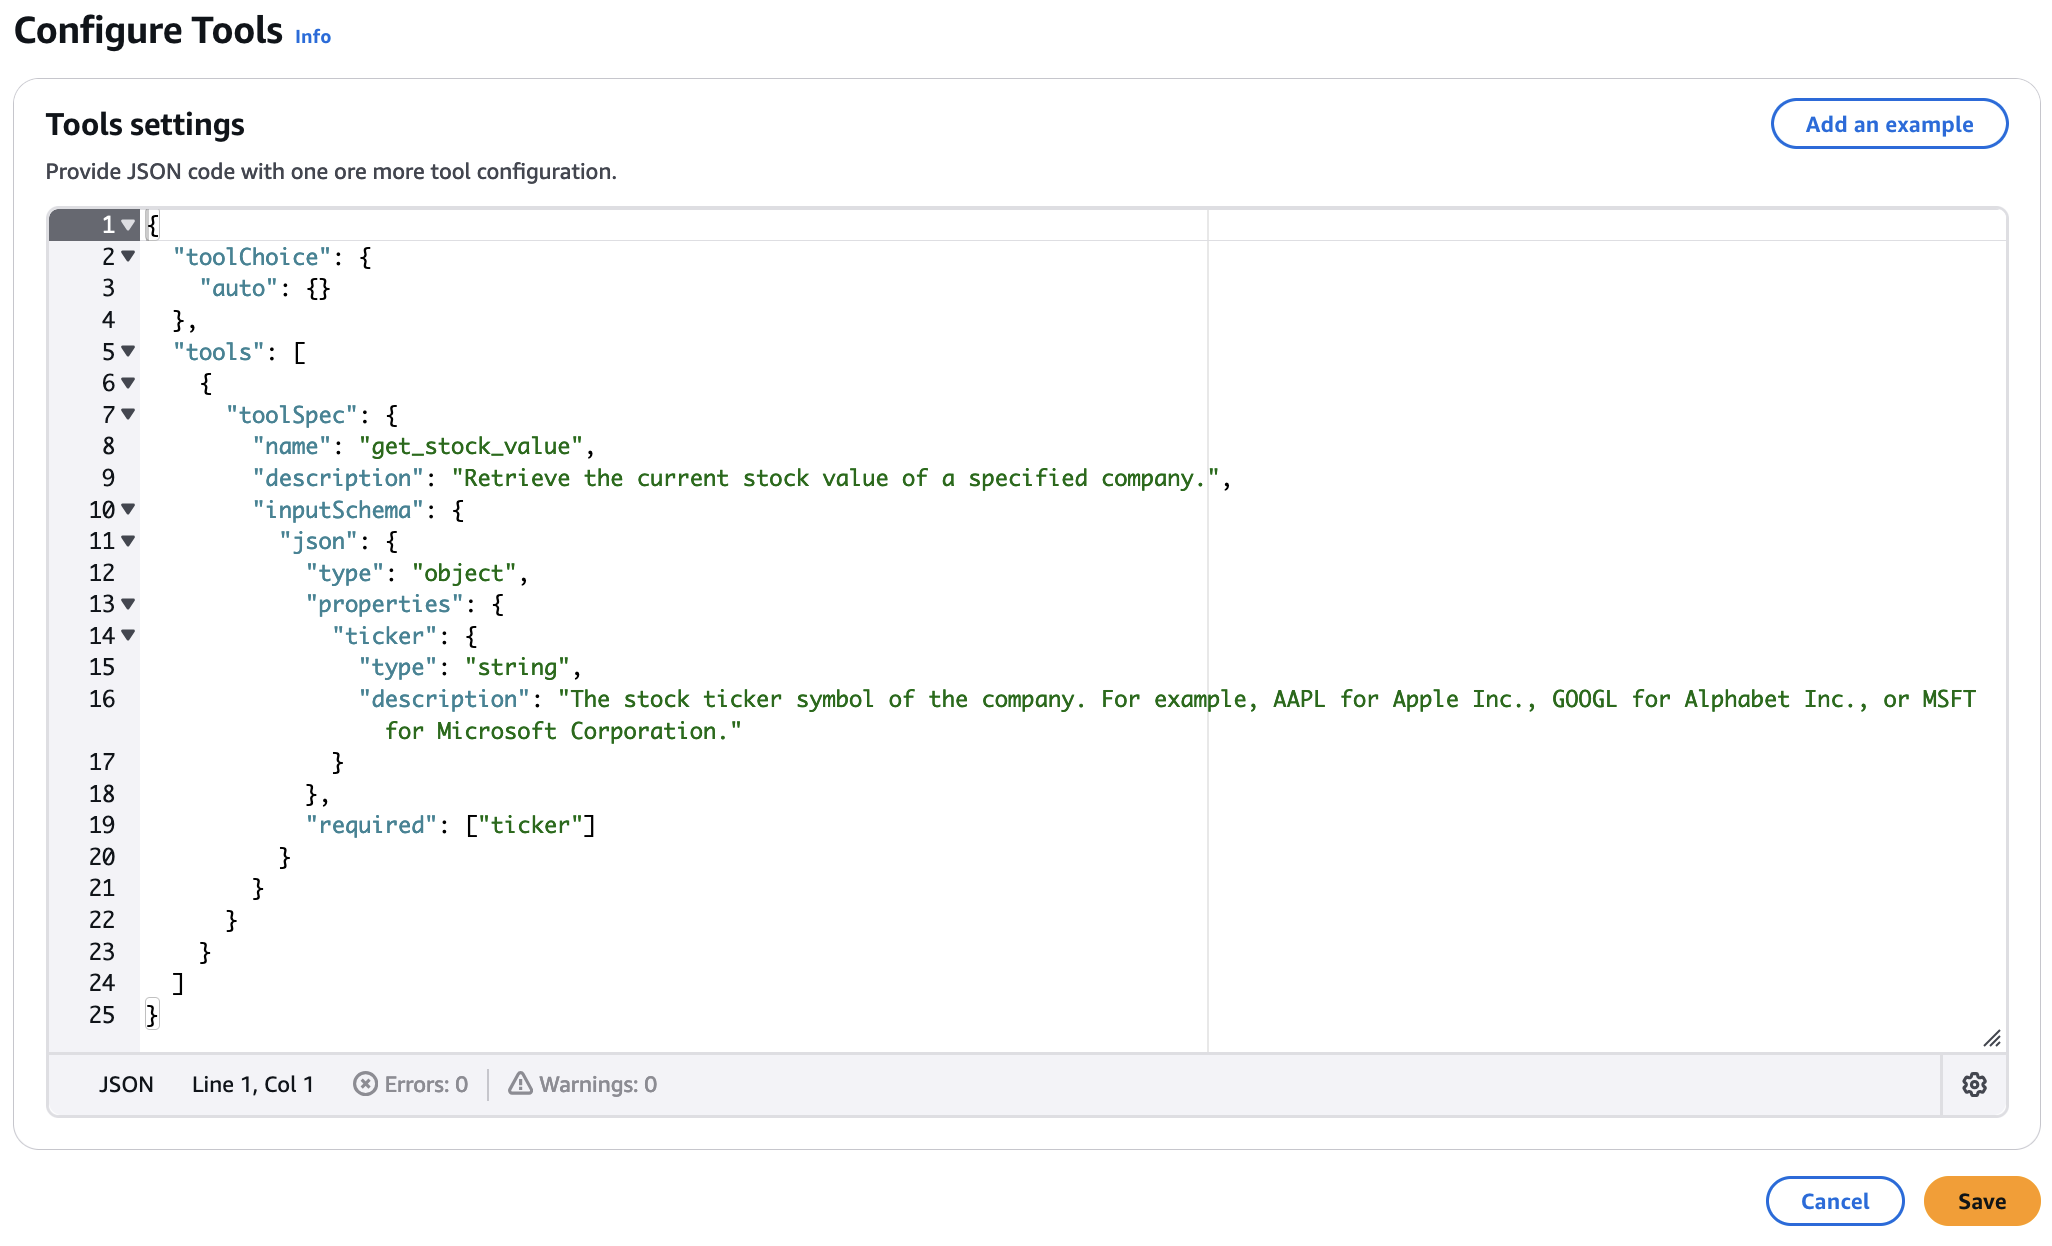Collapse line 1 root object fold arrow
The height and width of the screenshot is (1246, 2052).
[128, 225]
